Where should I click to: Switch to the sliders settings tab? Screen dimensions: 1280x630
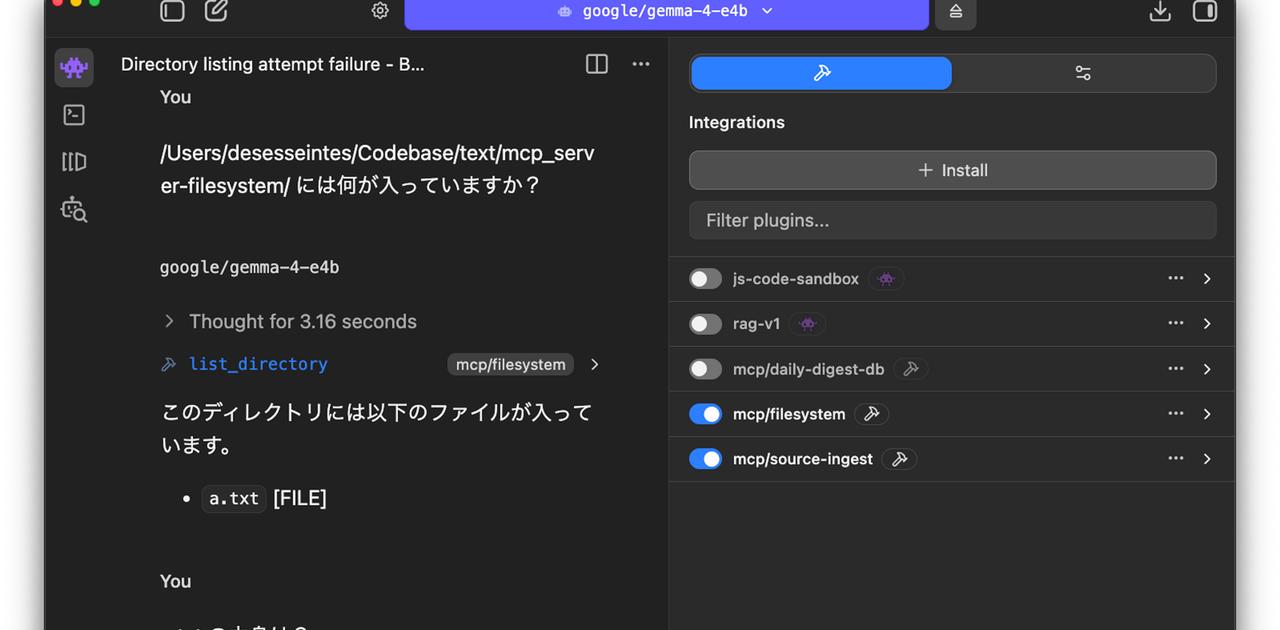click(1083, 73)
